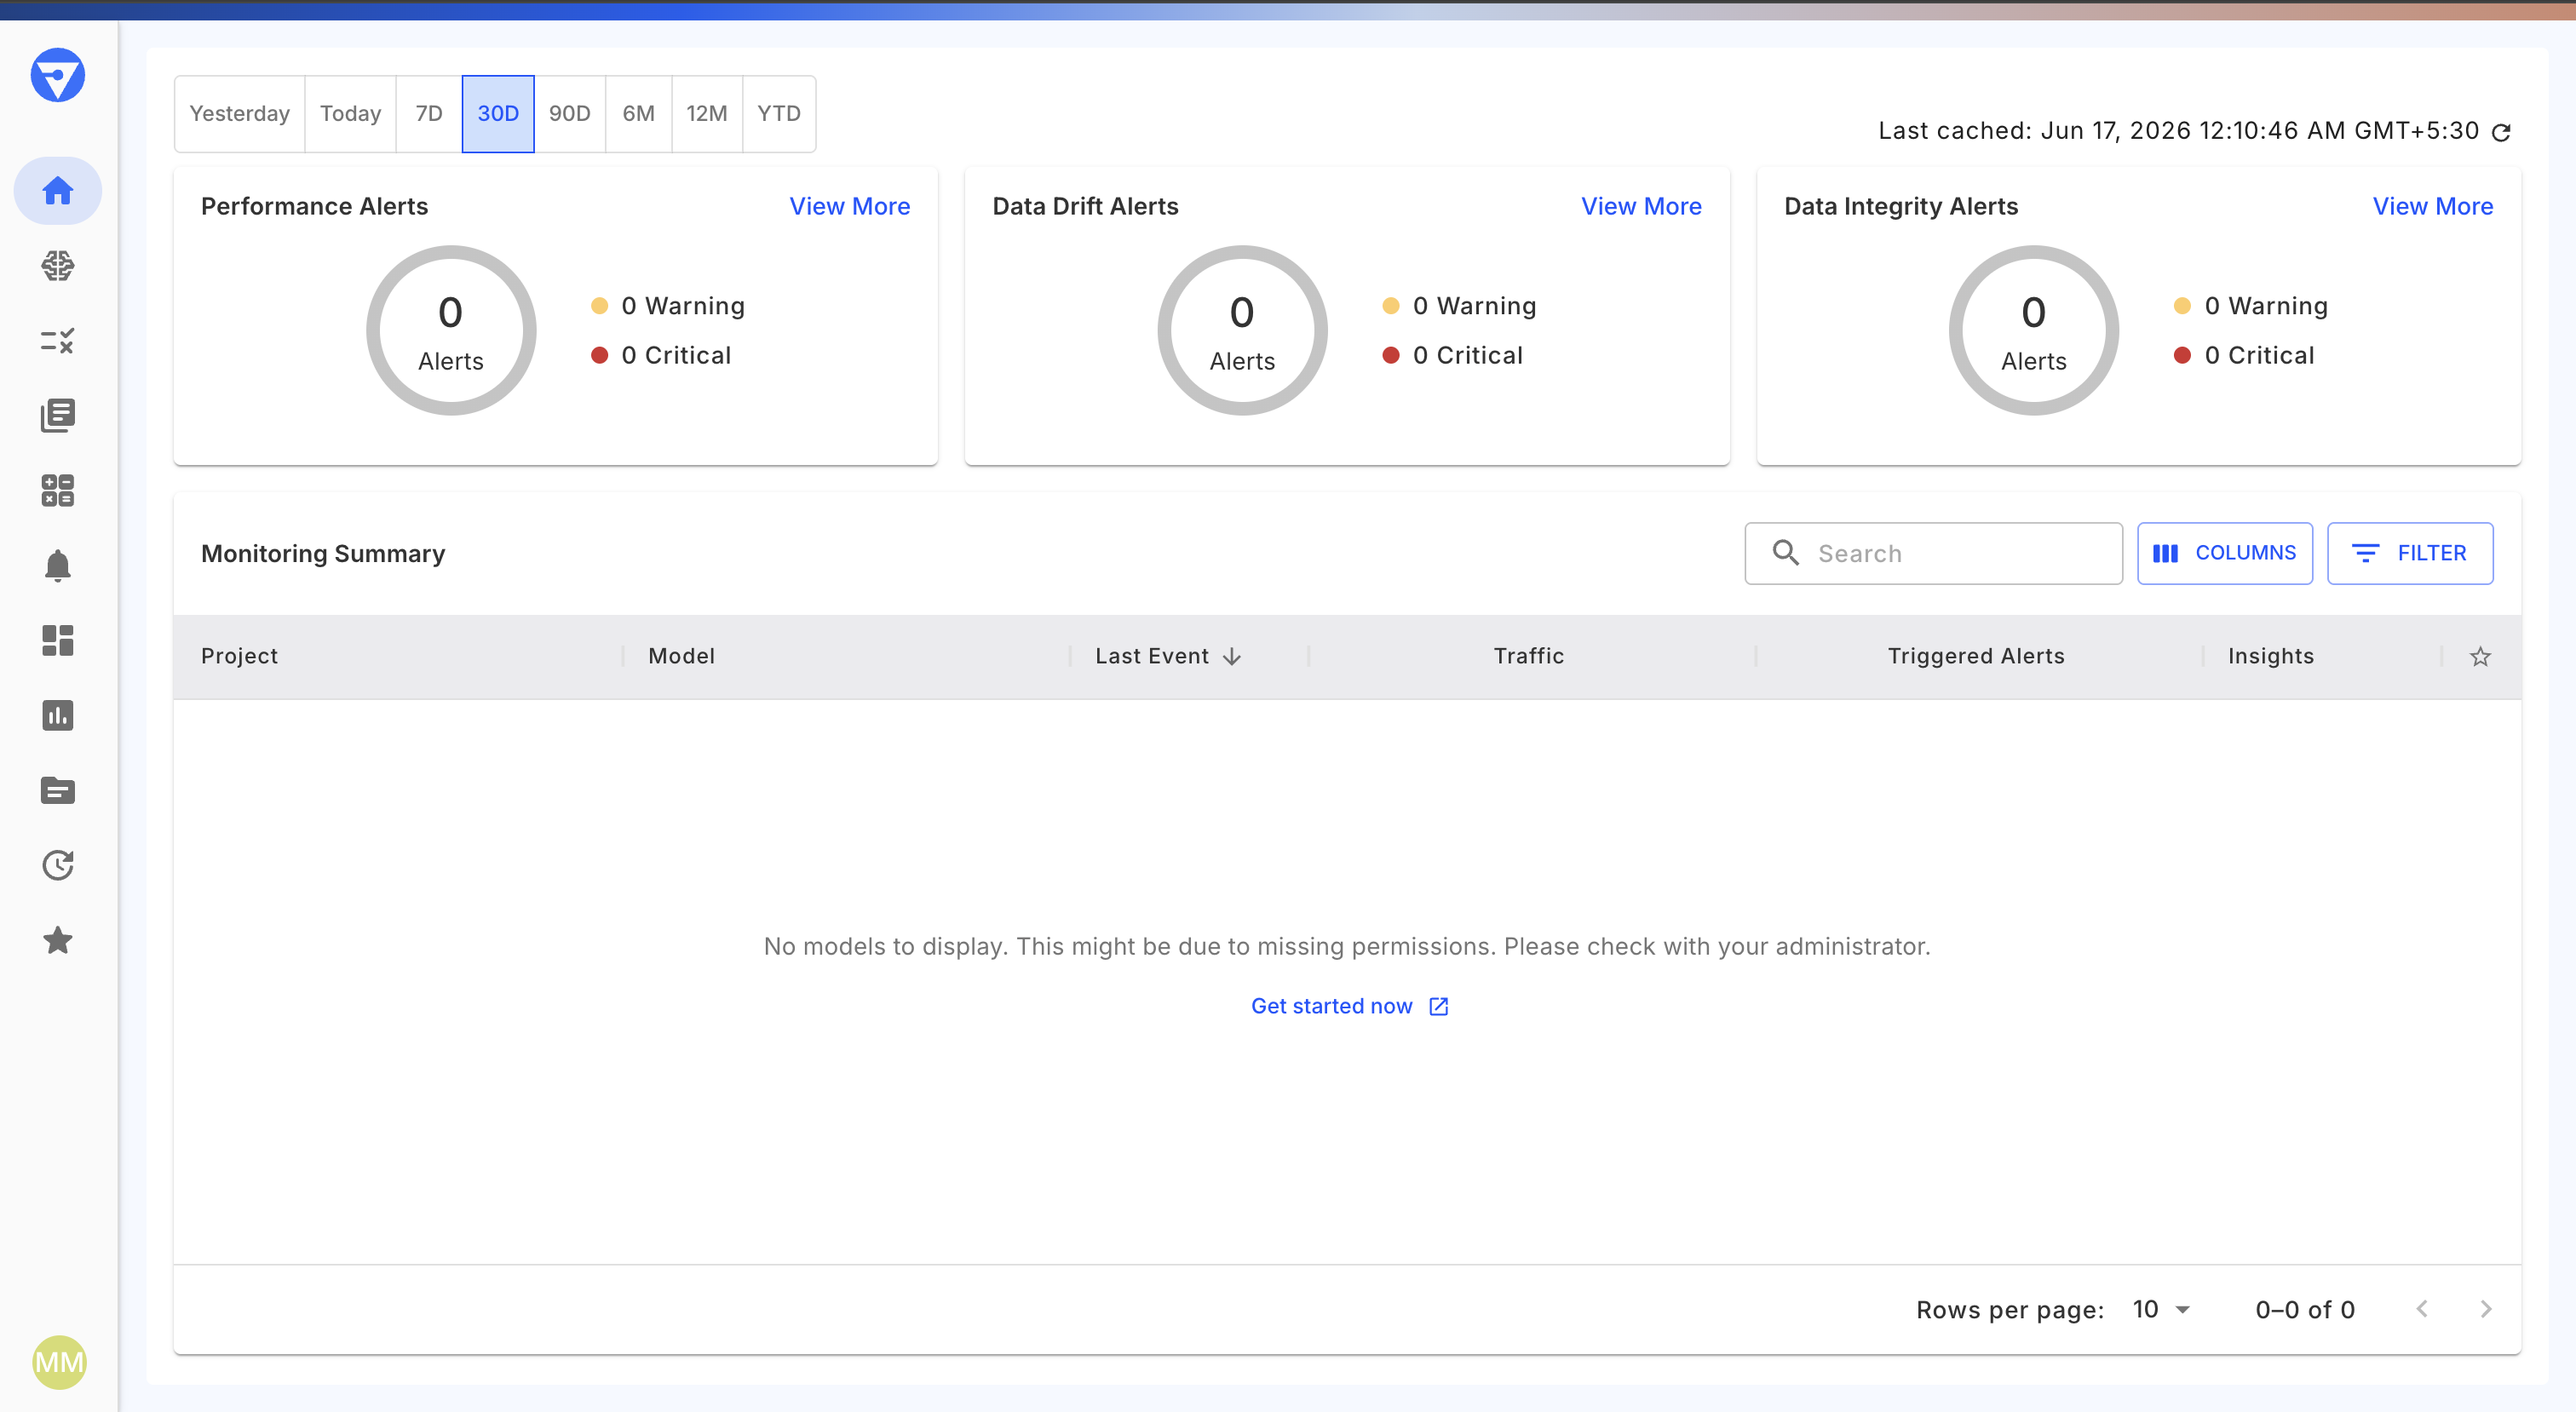Select the YTD time range
Screen dimensions: 2576x1412
coord(779,113)
